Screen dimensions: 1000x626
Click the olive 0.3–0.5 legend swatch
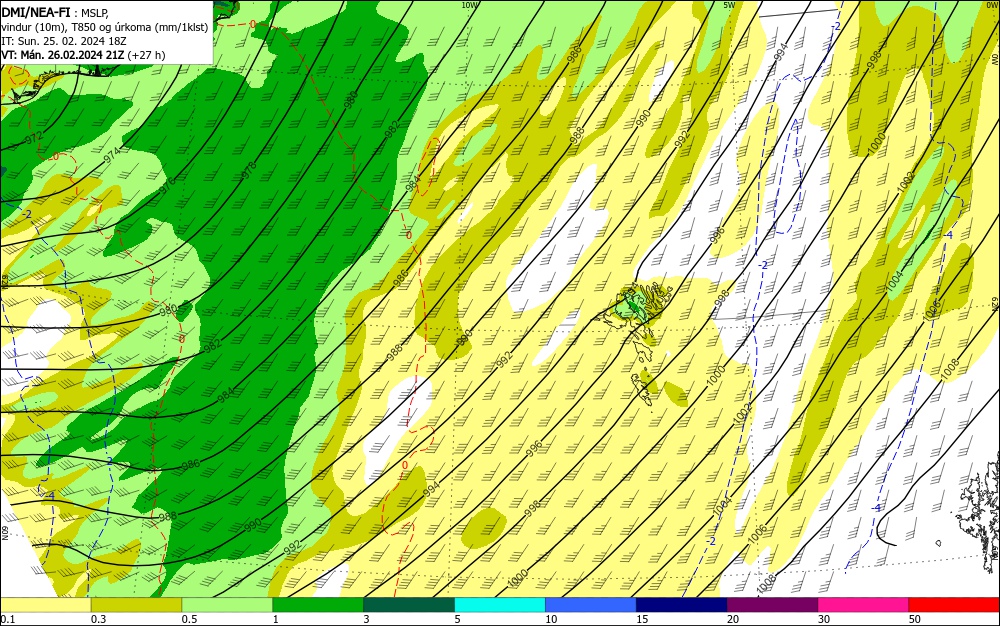(136, 606)
